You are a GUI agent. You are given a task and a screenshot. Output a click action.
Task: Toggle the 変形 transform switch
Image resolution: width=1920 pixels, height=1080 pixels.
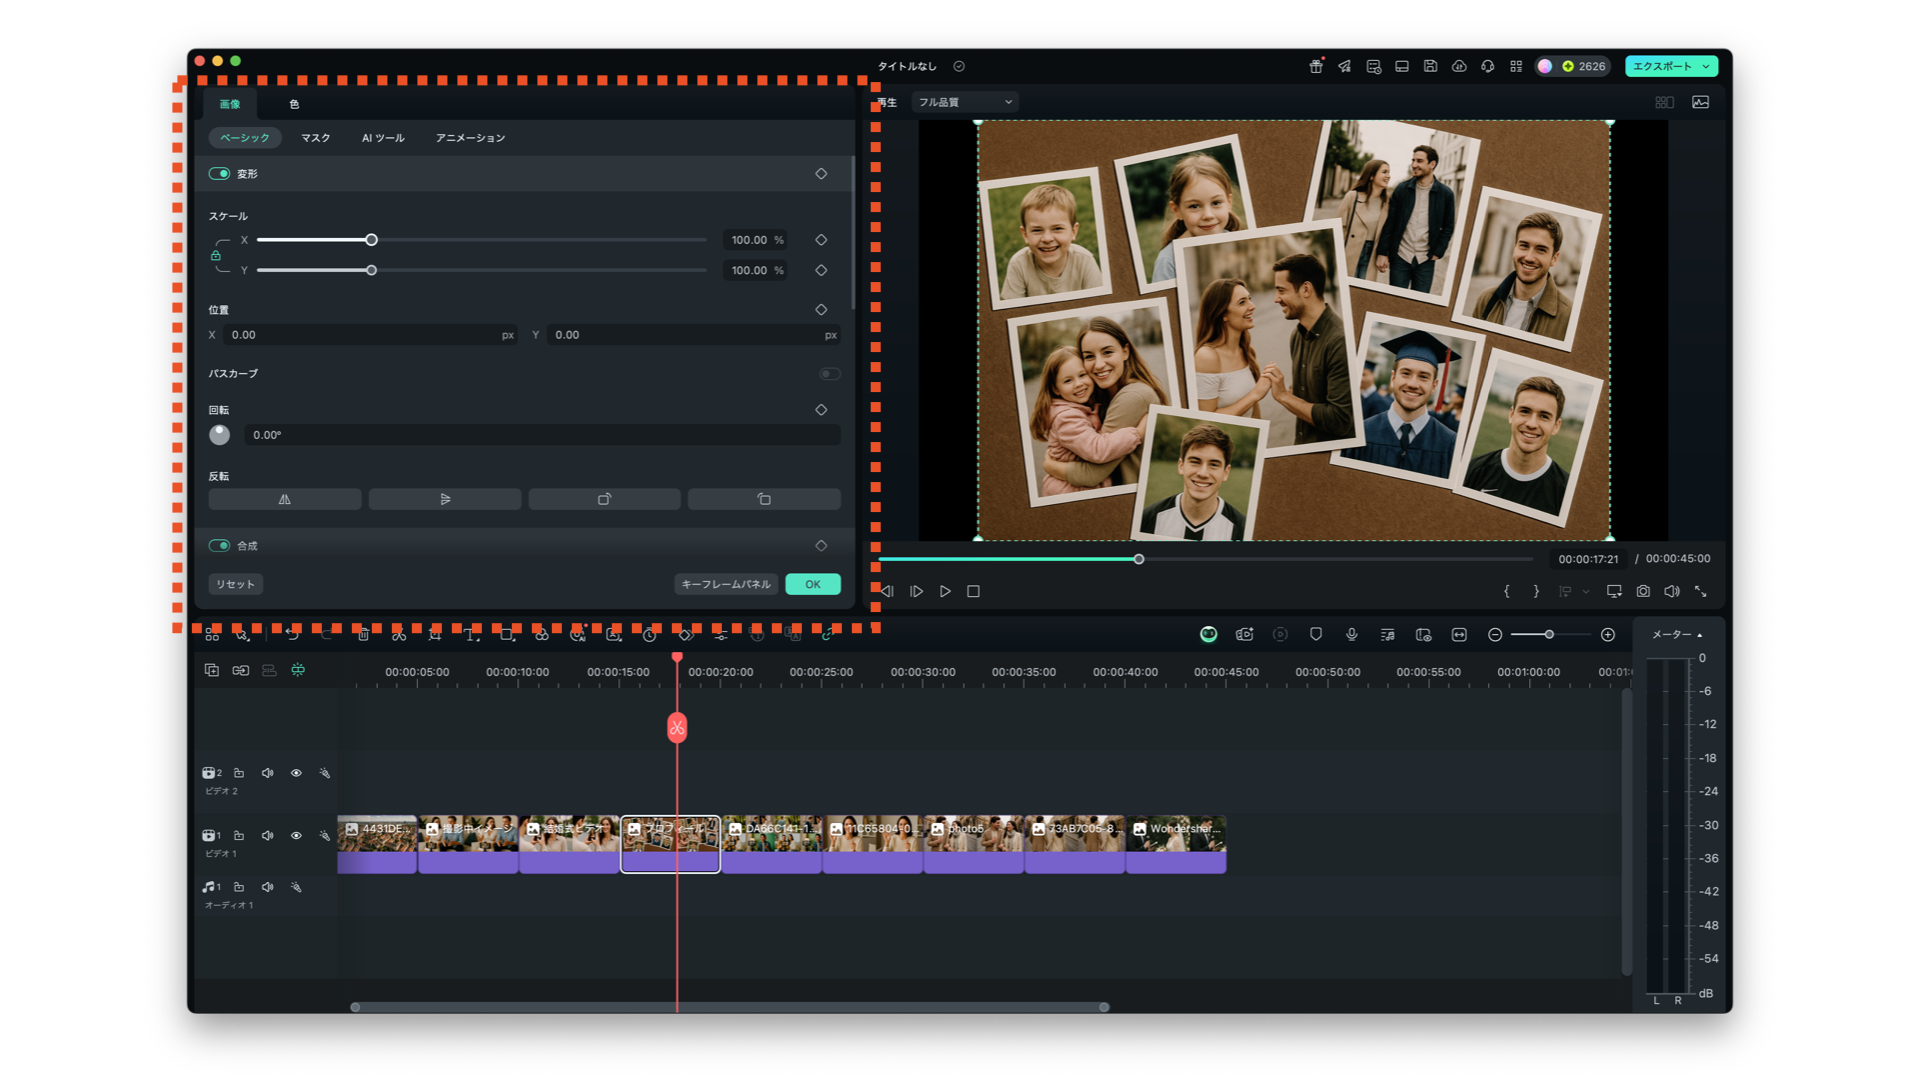click(219, 173)
